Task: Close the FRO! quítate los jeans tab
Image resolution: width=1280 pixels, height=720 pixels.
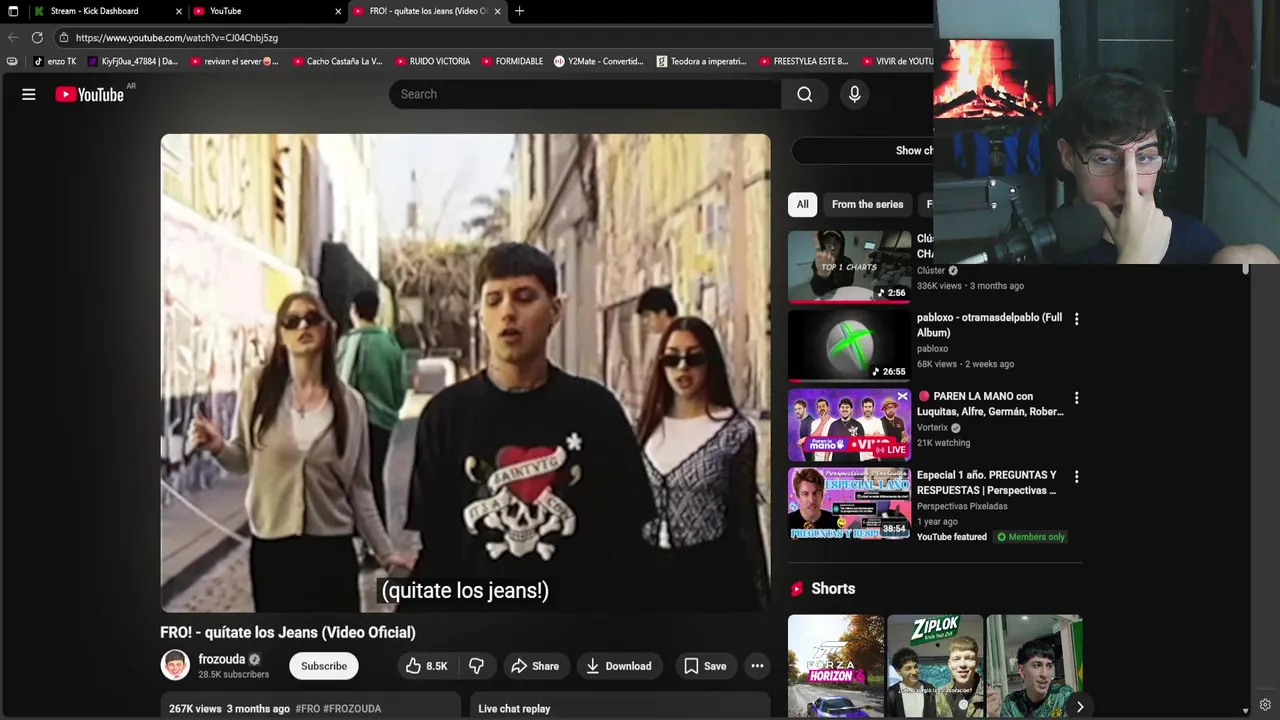Action: coord(497,11)
